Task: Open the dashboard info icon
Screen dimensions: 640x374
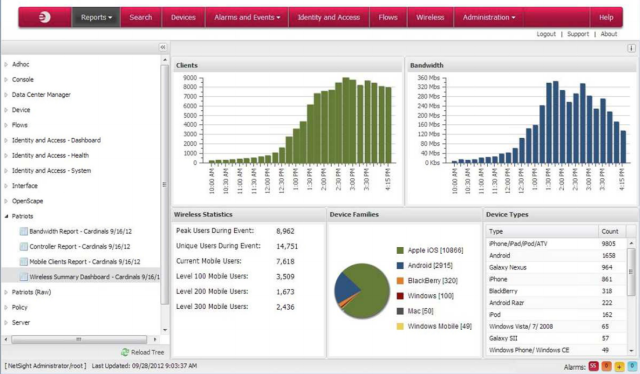Action: 631,48
